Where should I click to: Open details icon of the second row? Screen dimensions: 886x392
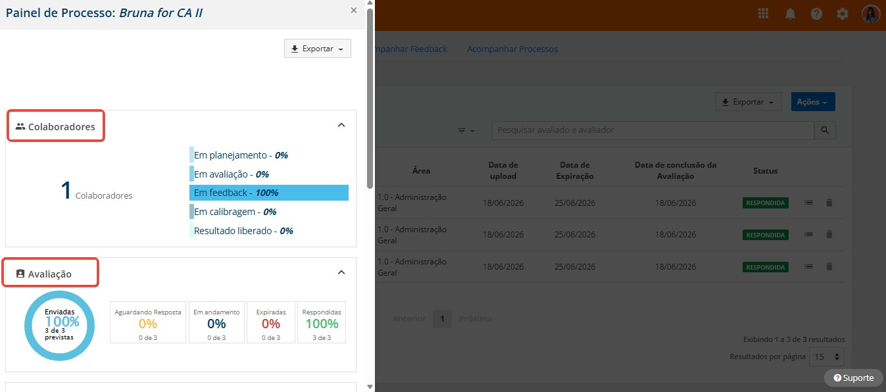tap(809, 234)
